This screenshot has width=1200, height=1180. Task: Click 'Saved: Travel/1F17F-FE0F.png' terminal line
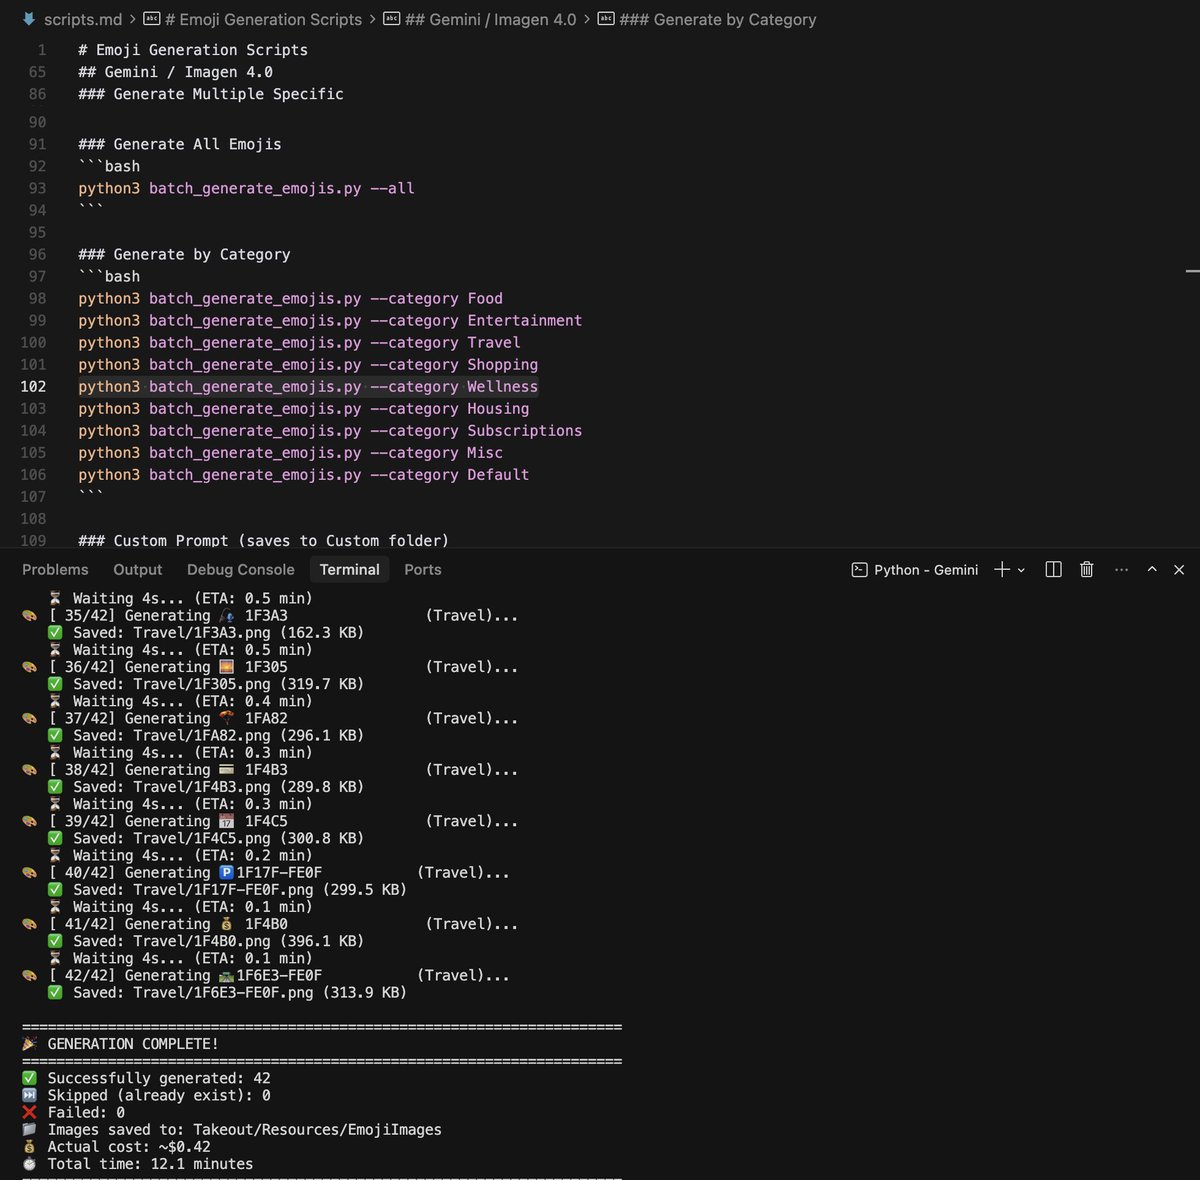tap(227, 890)
